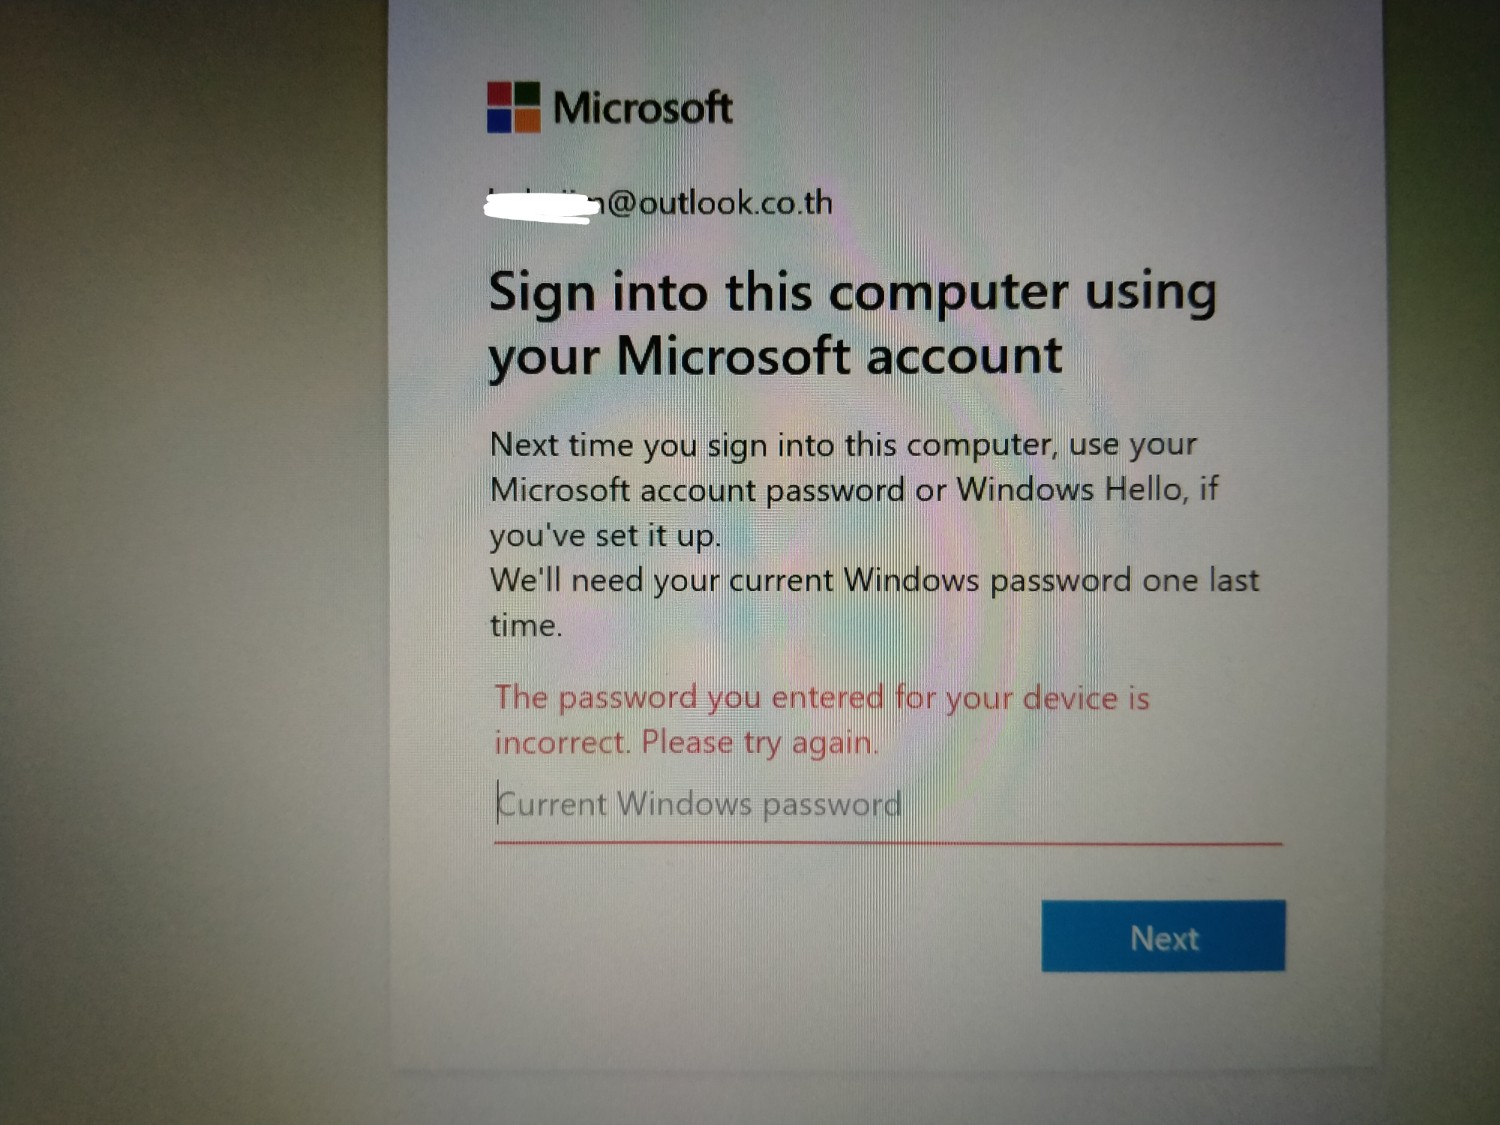Screen dimensions: 1500x1125
Task: Click the 'Next time you sign into' paragraph line
Action: pyautogui.click(x=843, y=444)
